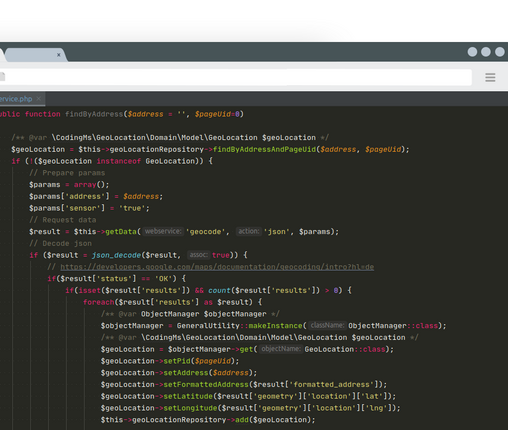508x430 pixels.
Task: Click the 'action:' parameter hint
Action: (x=249, y=231)
